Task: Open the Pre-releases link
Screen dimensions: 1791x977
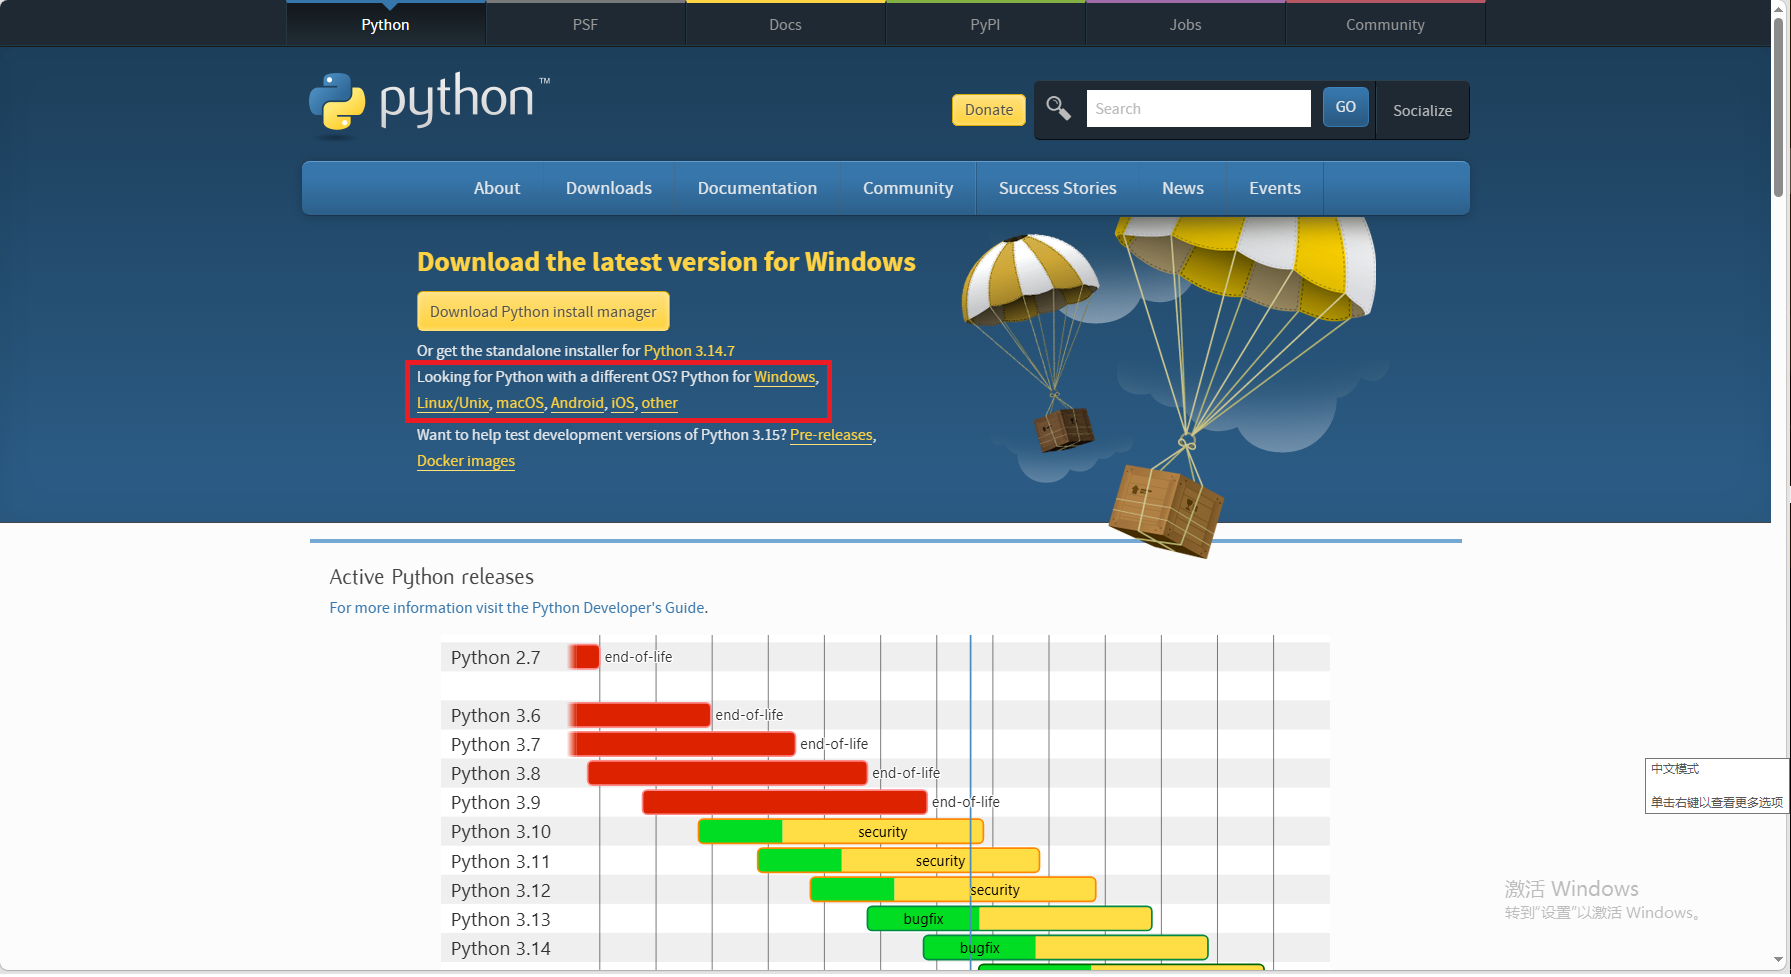Action: (831, 435)
